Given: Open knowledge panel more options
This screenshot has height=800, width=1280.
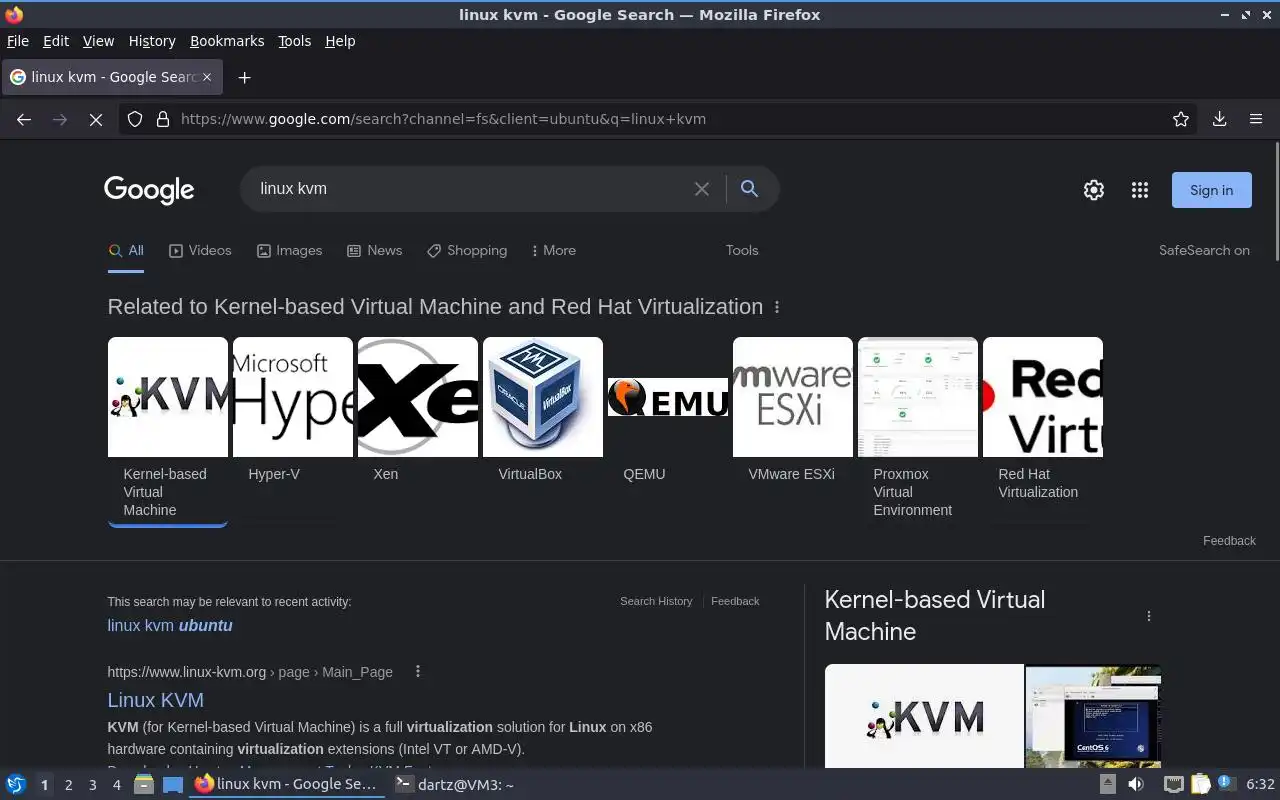Looking at the screenshot, I should pos(1149,616).
